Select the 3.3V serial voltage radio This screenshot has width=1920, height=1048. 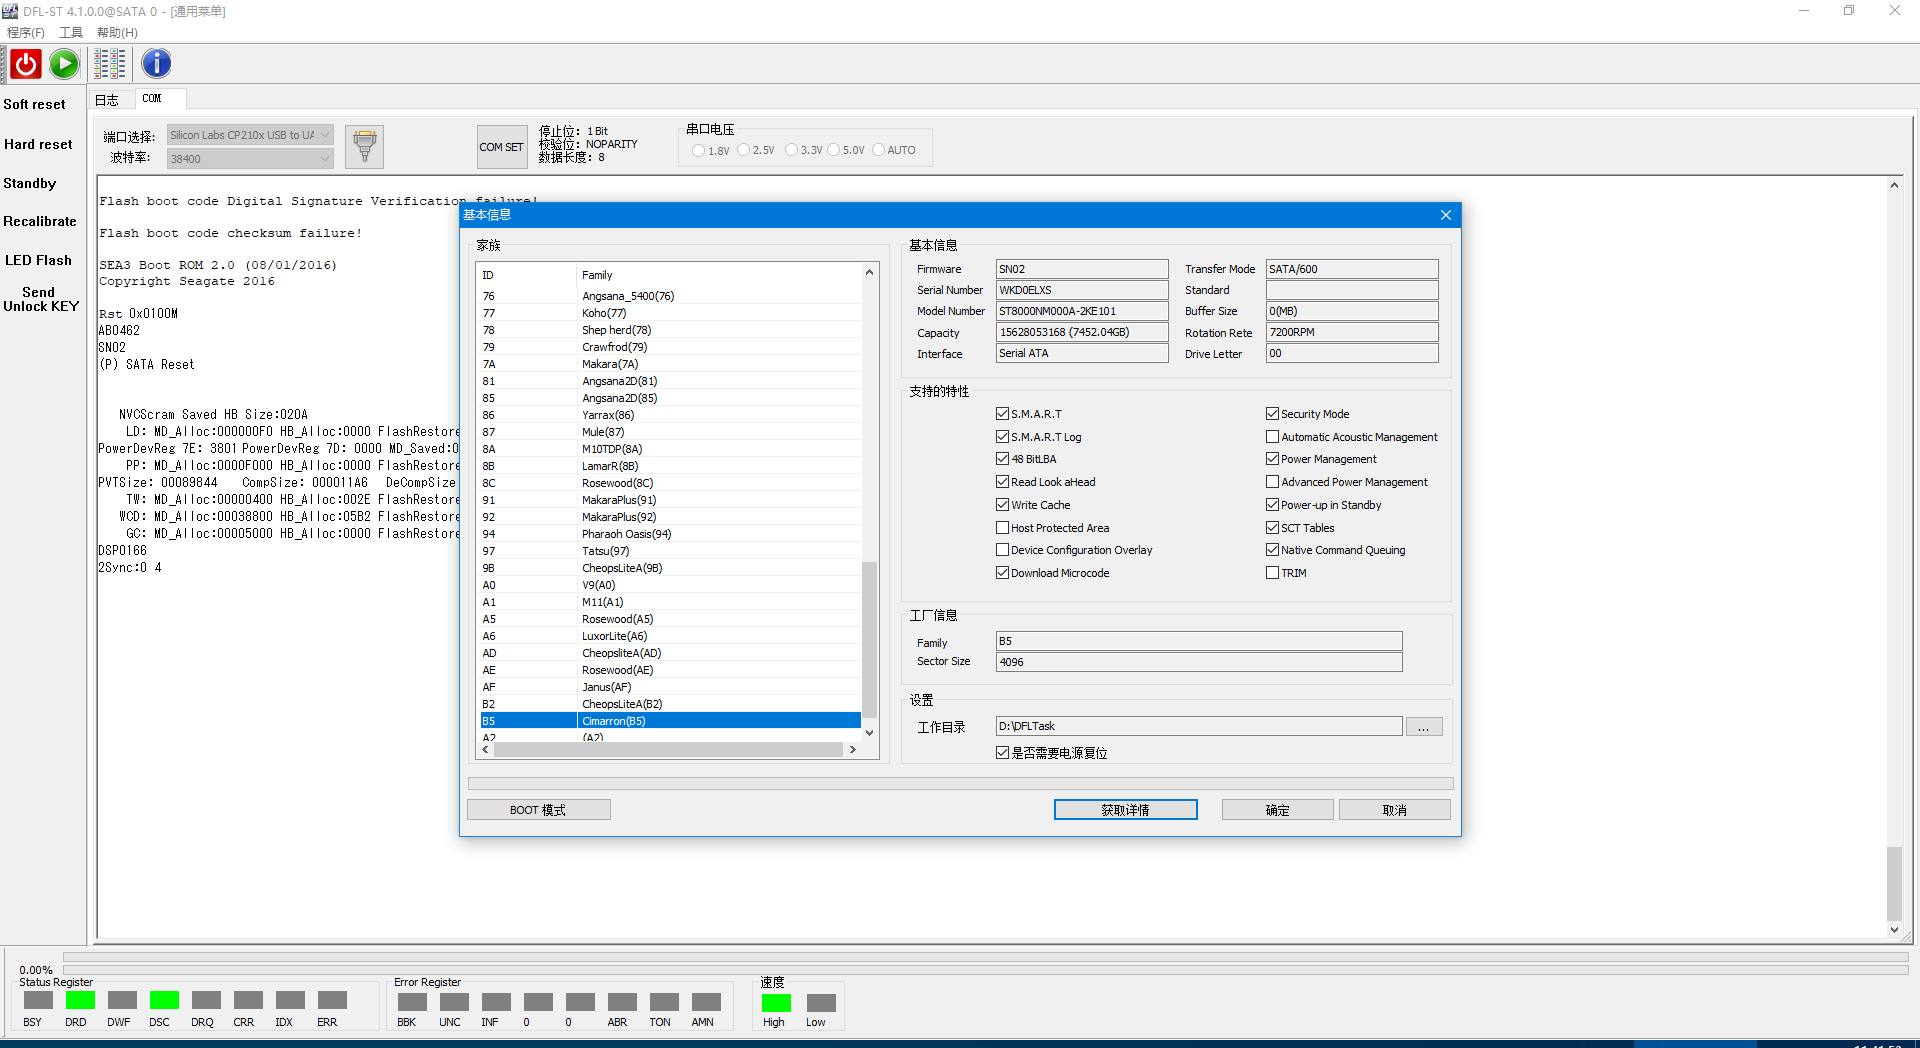(792, 150)
